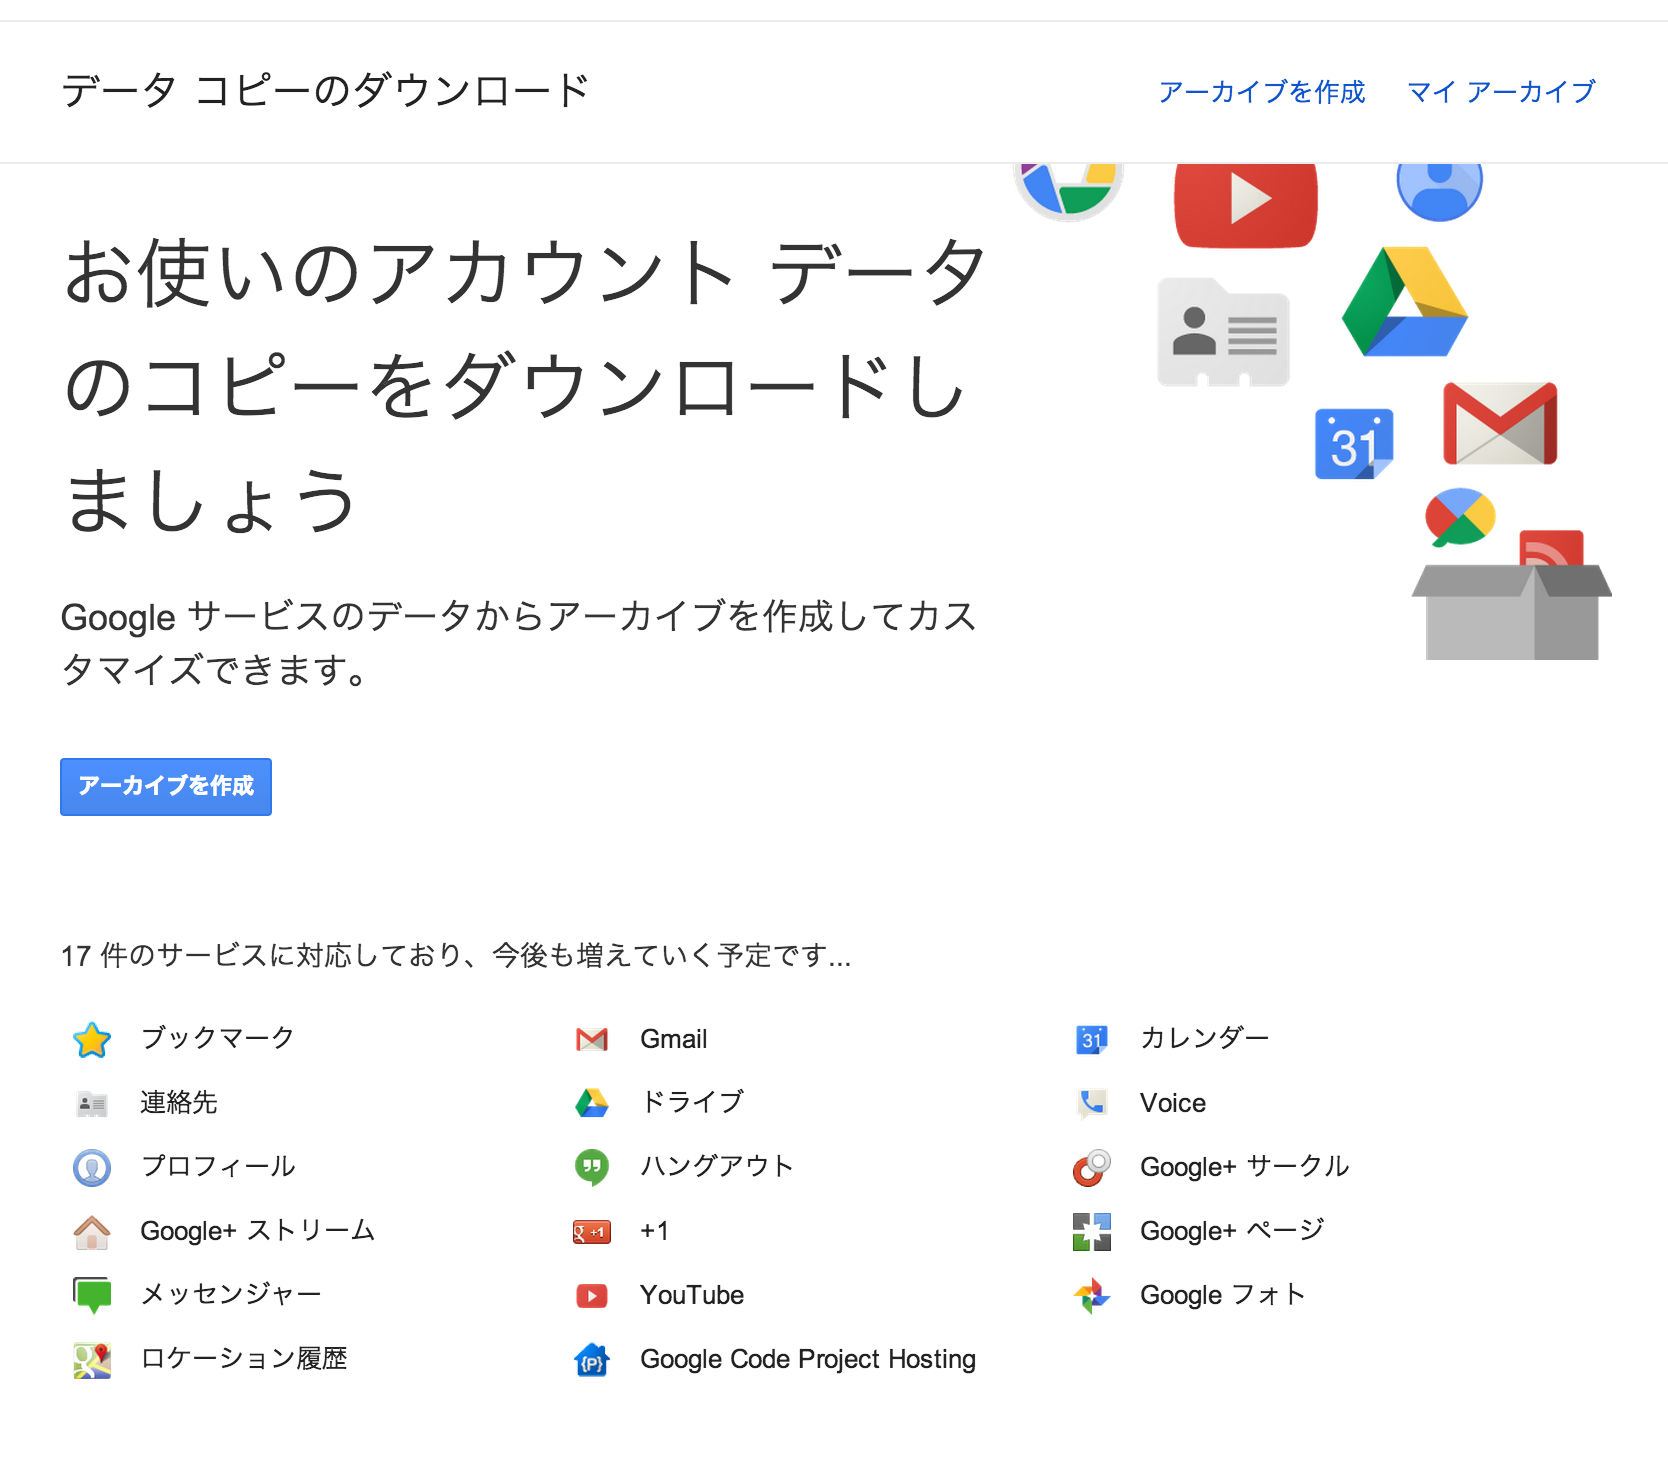Click the Hangouts quote icon
Screen dimensions: 1668x1466
(592, 1167)
